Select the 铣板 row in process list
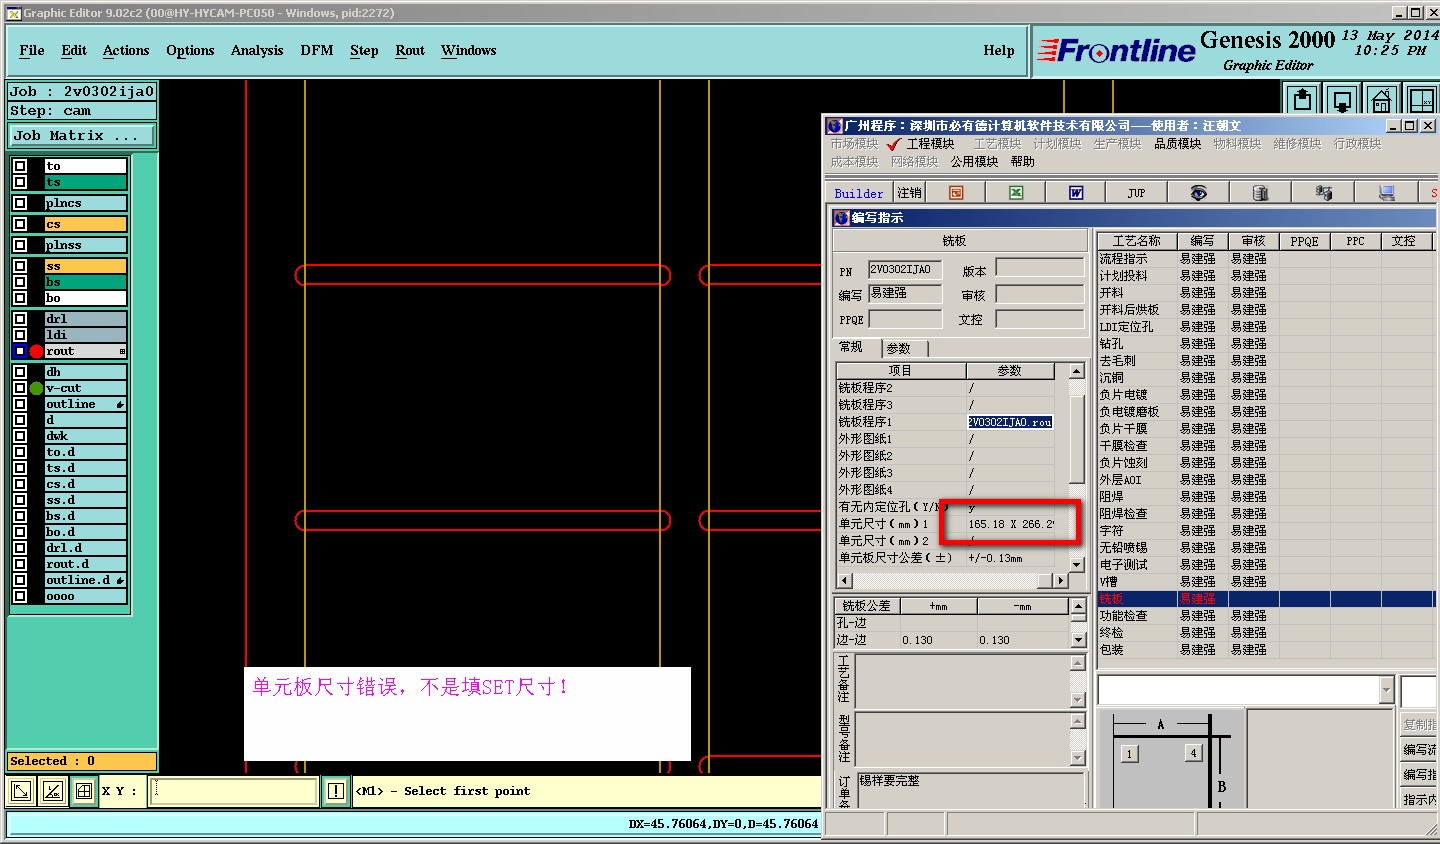The width and height of the screenshot is (1440, 844). pos(1265,599)
